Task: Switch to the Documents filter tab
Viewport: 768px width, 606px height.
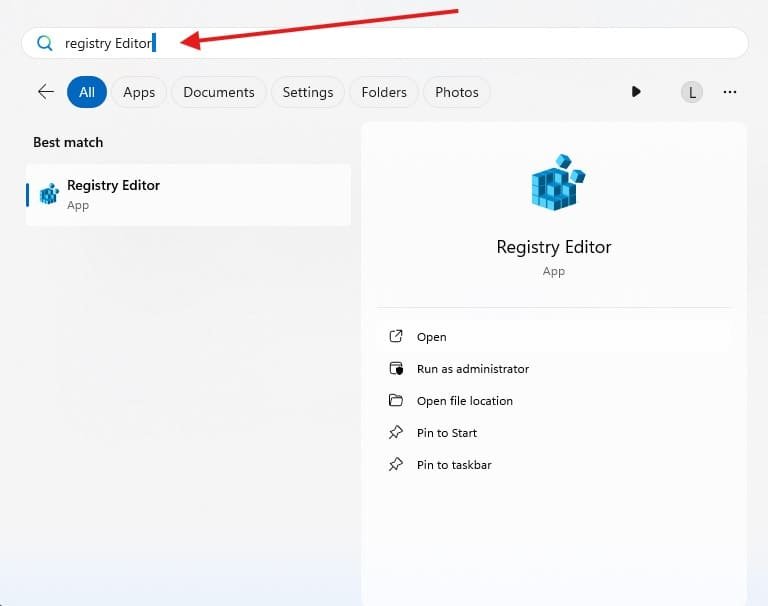Action: [x=219, y=92]
